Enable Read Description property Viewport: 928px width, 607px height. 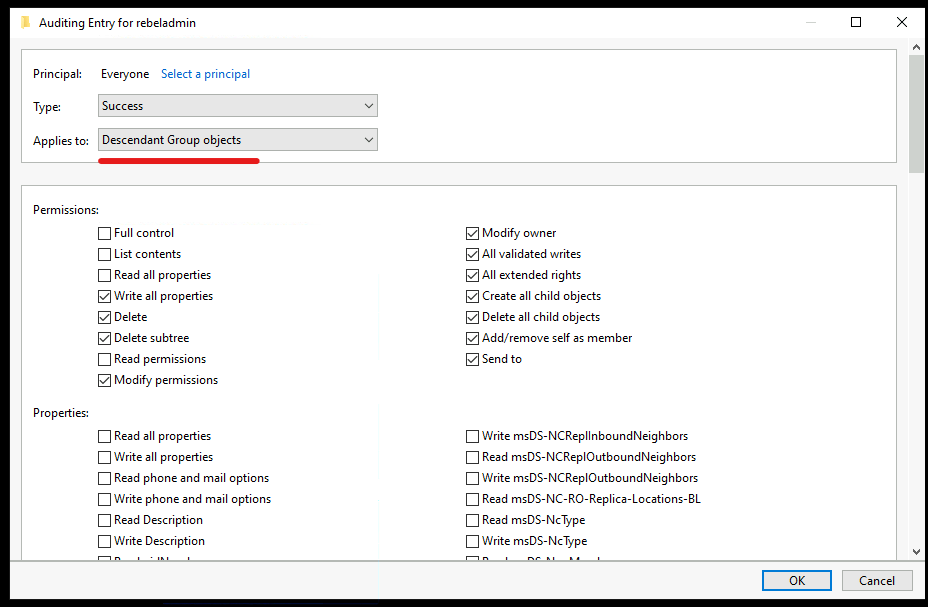(104, 520)
